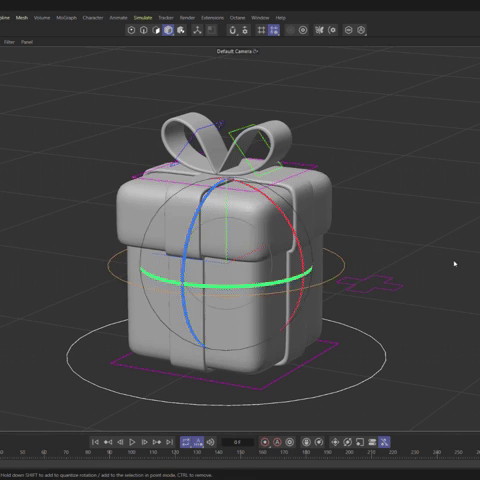Image resolution: width=480 pixels, height=480 pixels.
Task: Click the butterfly symmetry icon
Action: 319,30
